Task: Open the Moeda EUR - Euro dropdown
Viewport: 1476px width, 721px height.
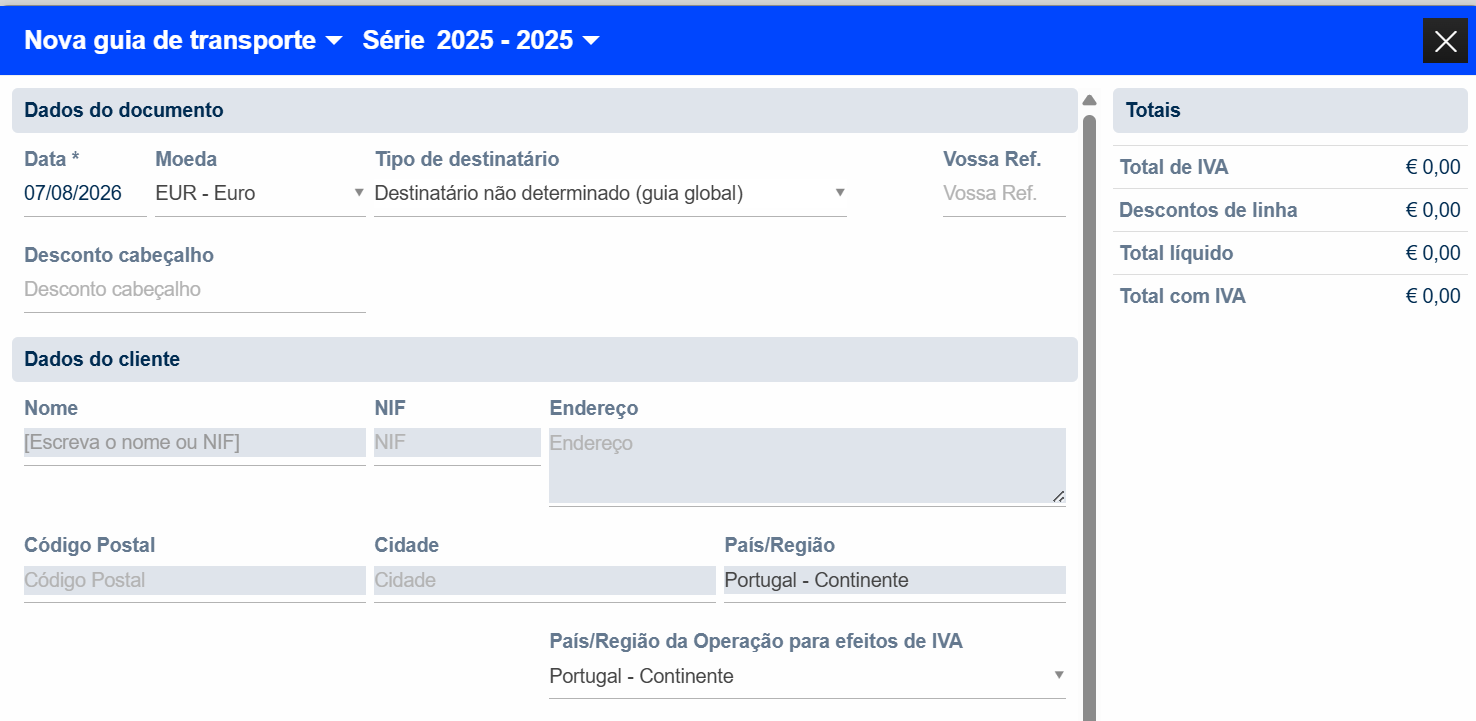Action: 260,193
